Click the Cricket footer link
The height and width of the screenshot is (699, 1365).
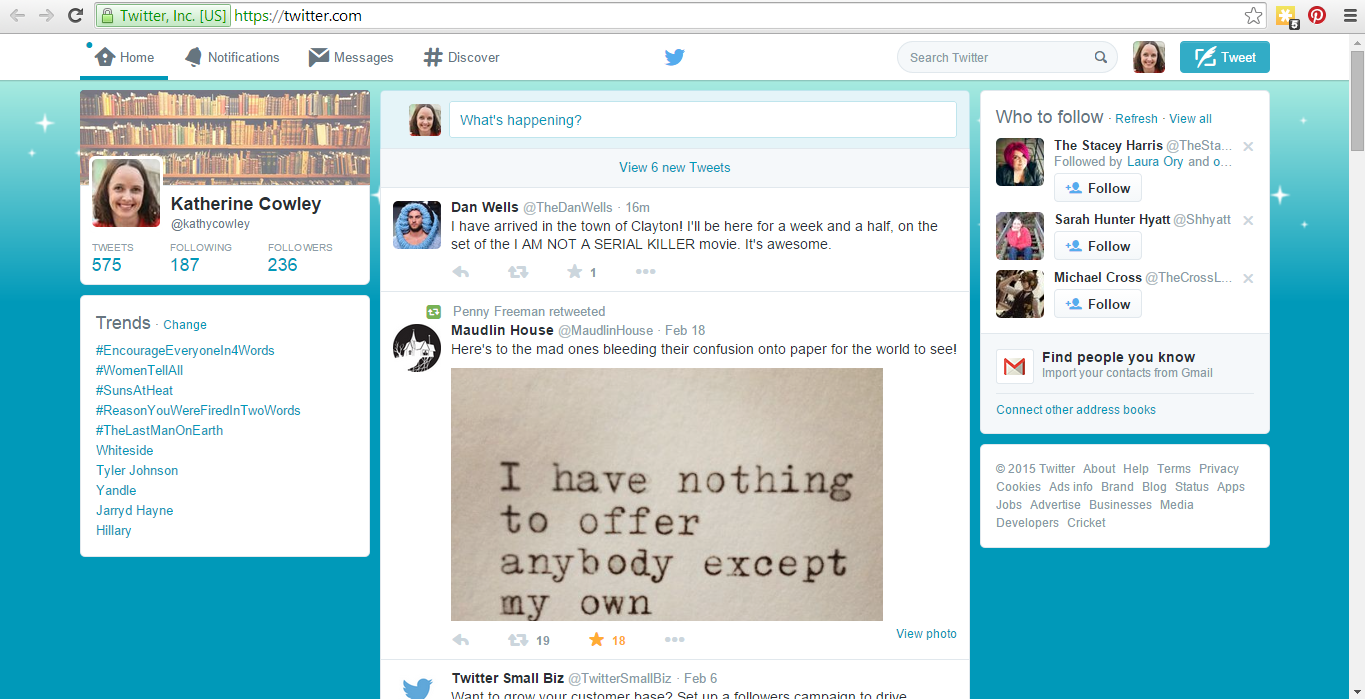[1086, 523]
